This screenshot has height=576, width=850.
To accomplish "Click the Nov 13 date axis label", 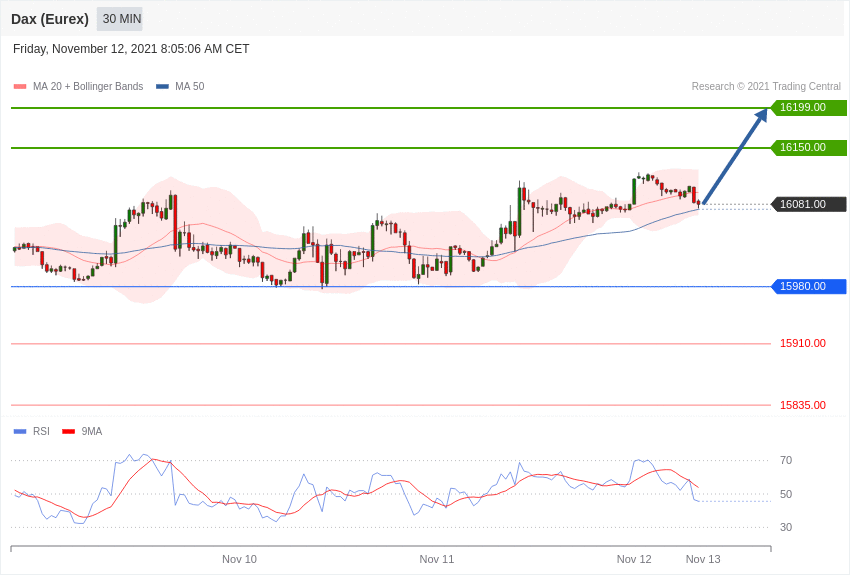I will click(703, 559).
